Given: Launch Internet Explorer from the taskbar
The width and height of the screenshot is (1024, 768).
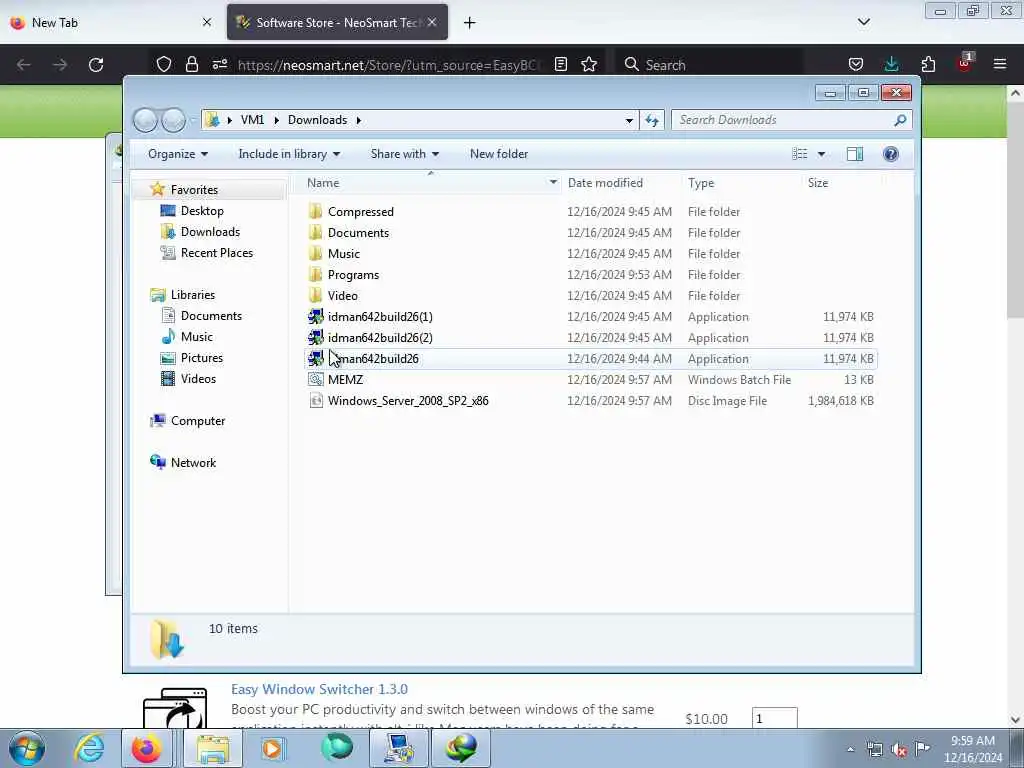Looking at the screenshot, I should pyautogui.click(x=89, y=748).
